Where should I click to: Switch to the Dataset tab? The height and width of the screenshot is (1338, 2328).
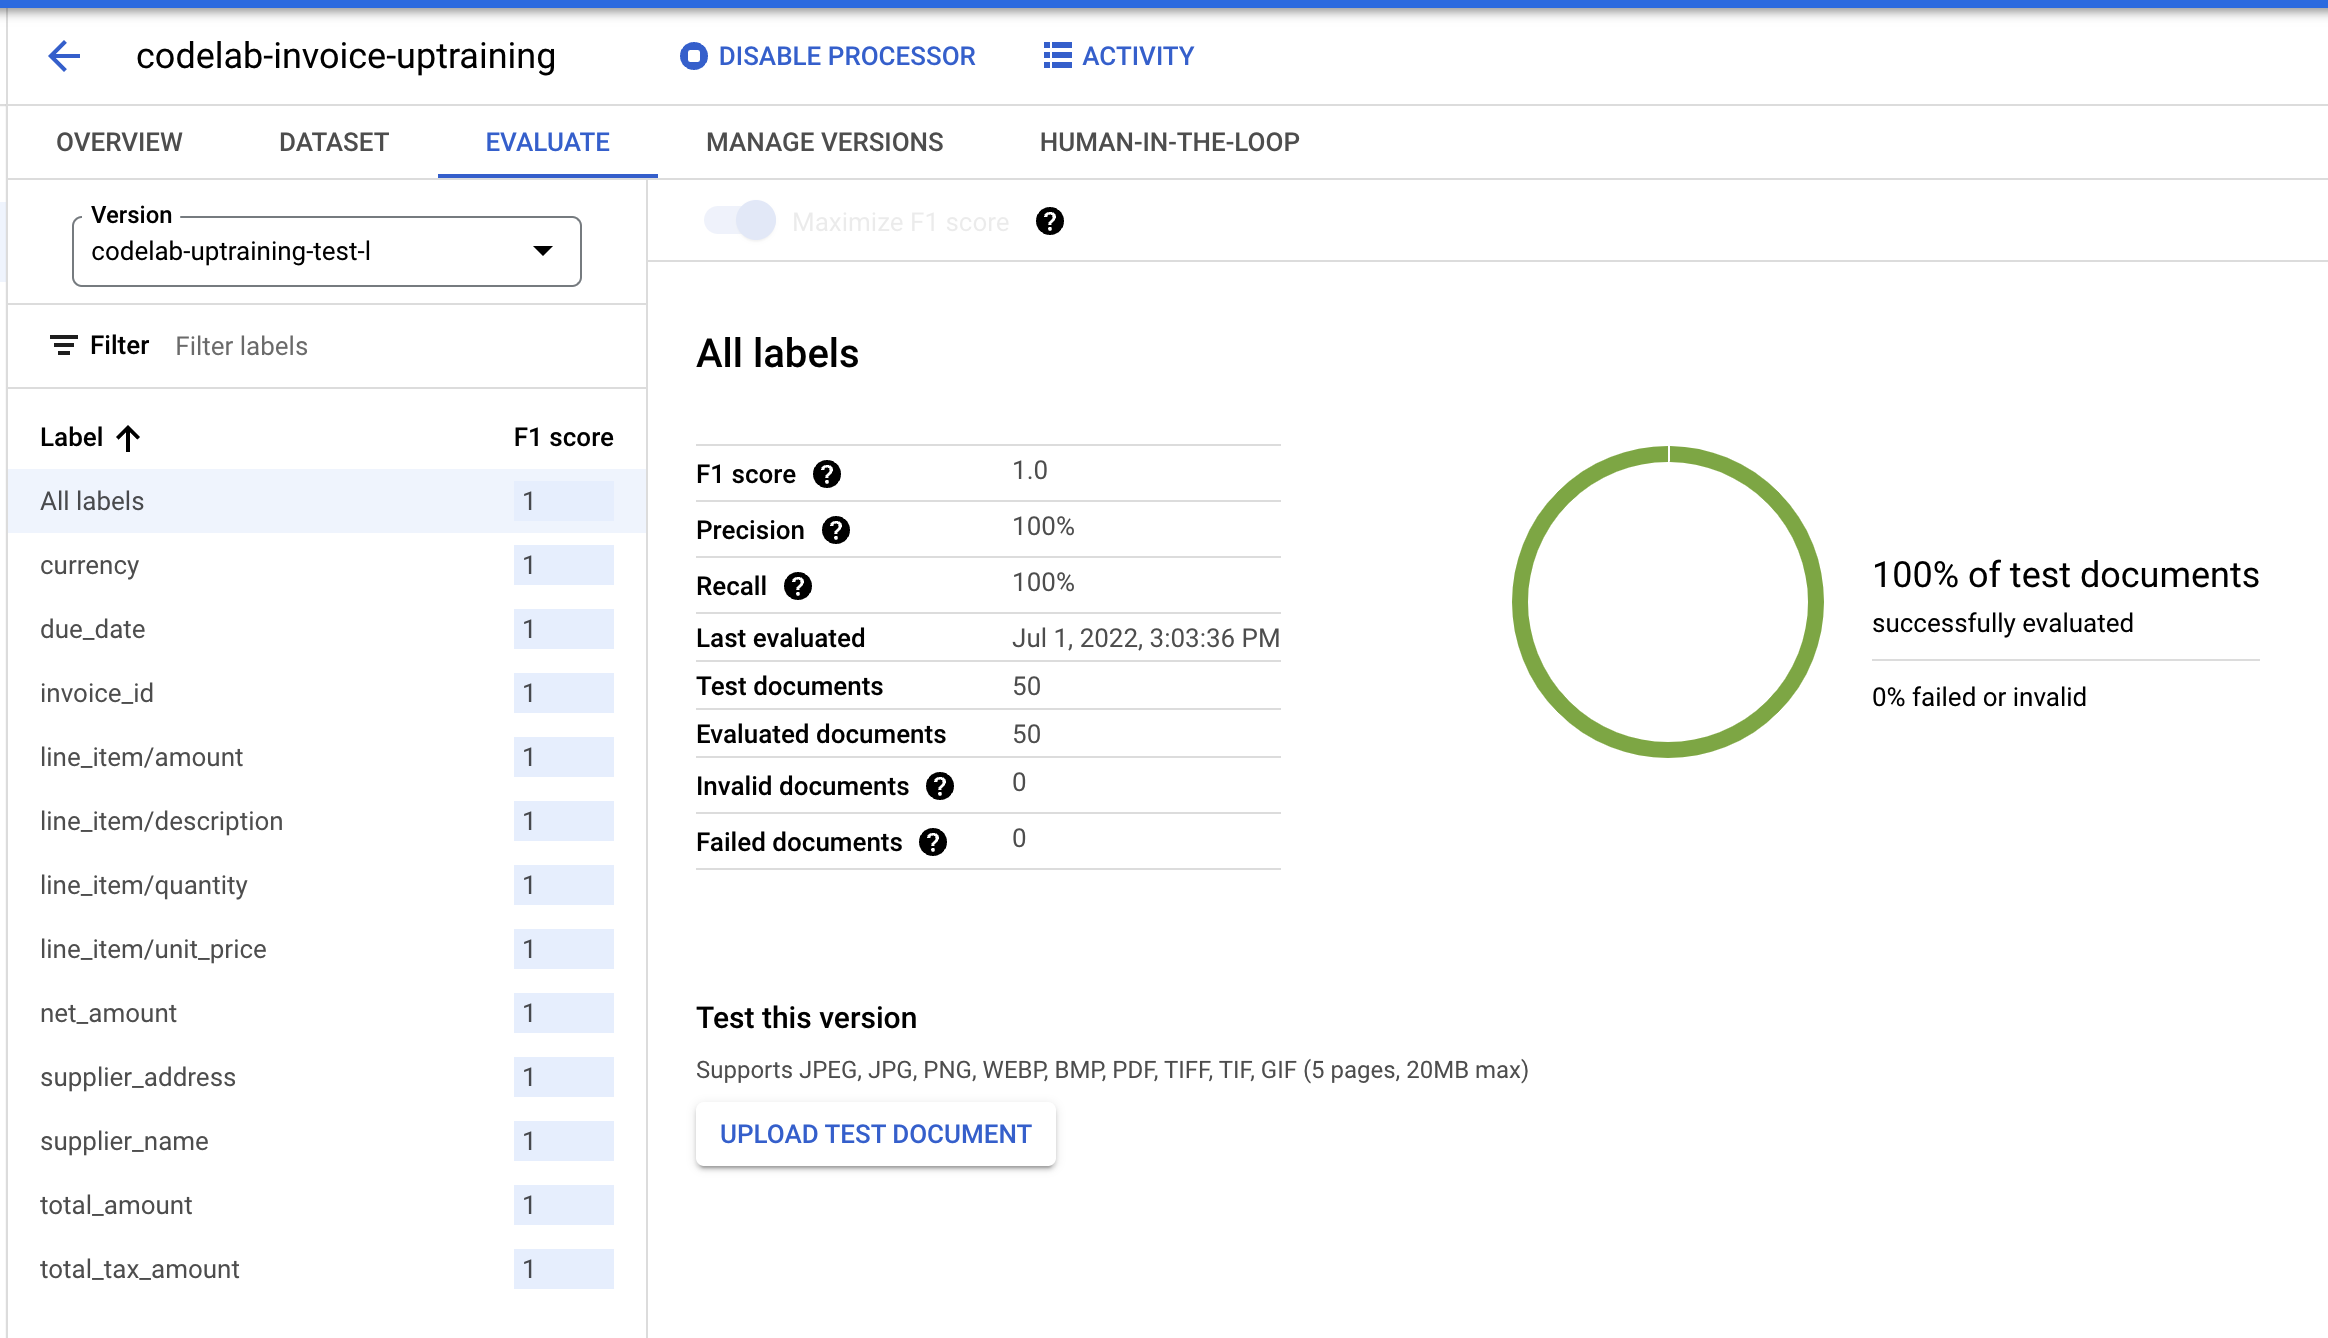coord(333,142)
